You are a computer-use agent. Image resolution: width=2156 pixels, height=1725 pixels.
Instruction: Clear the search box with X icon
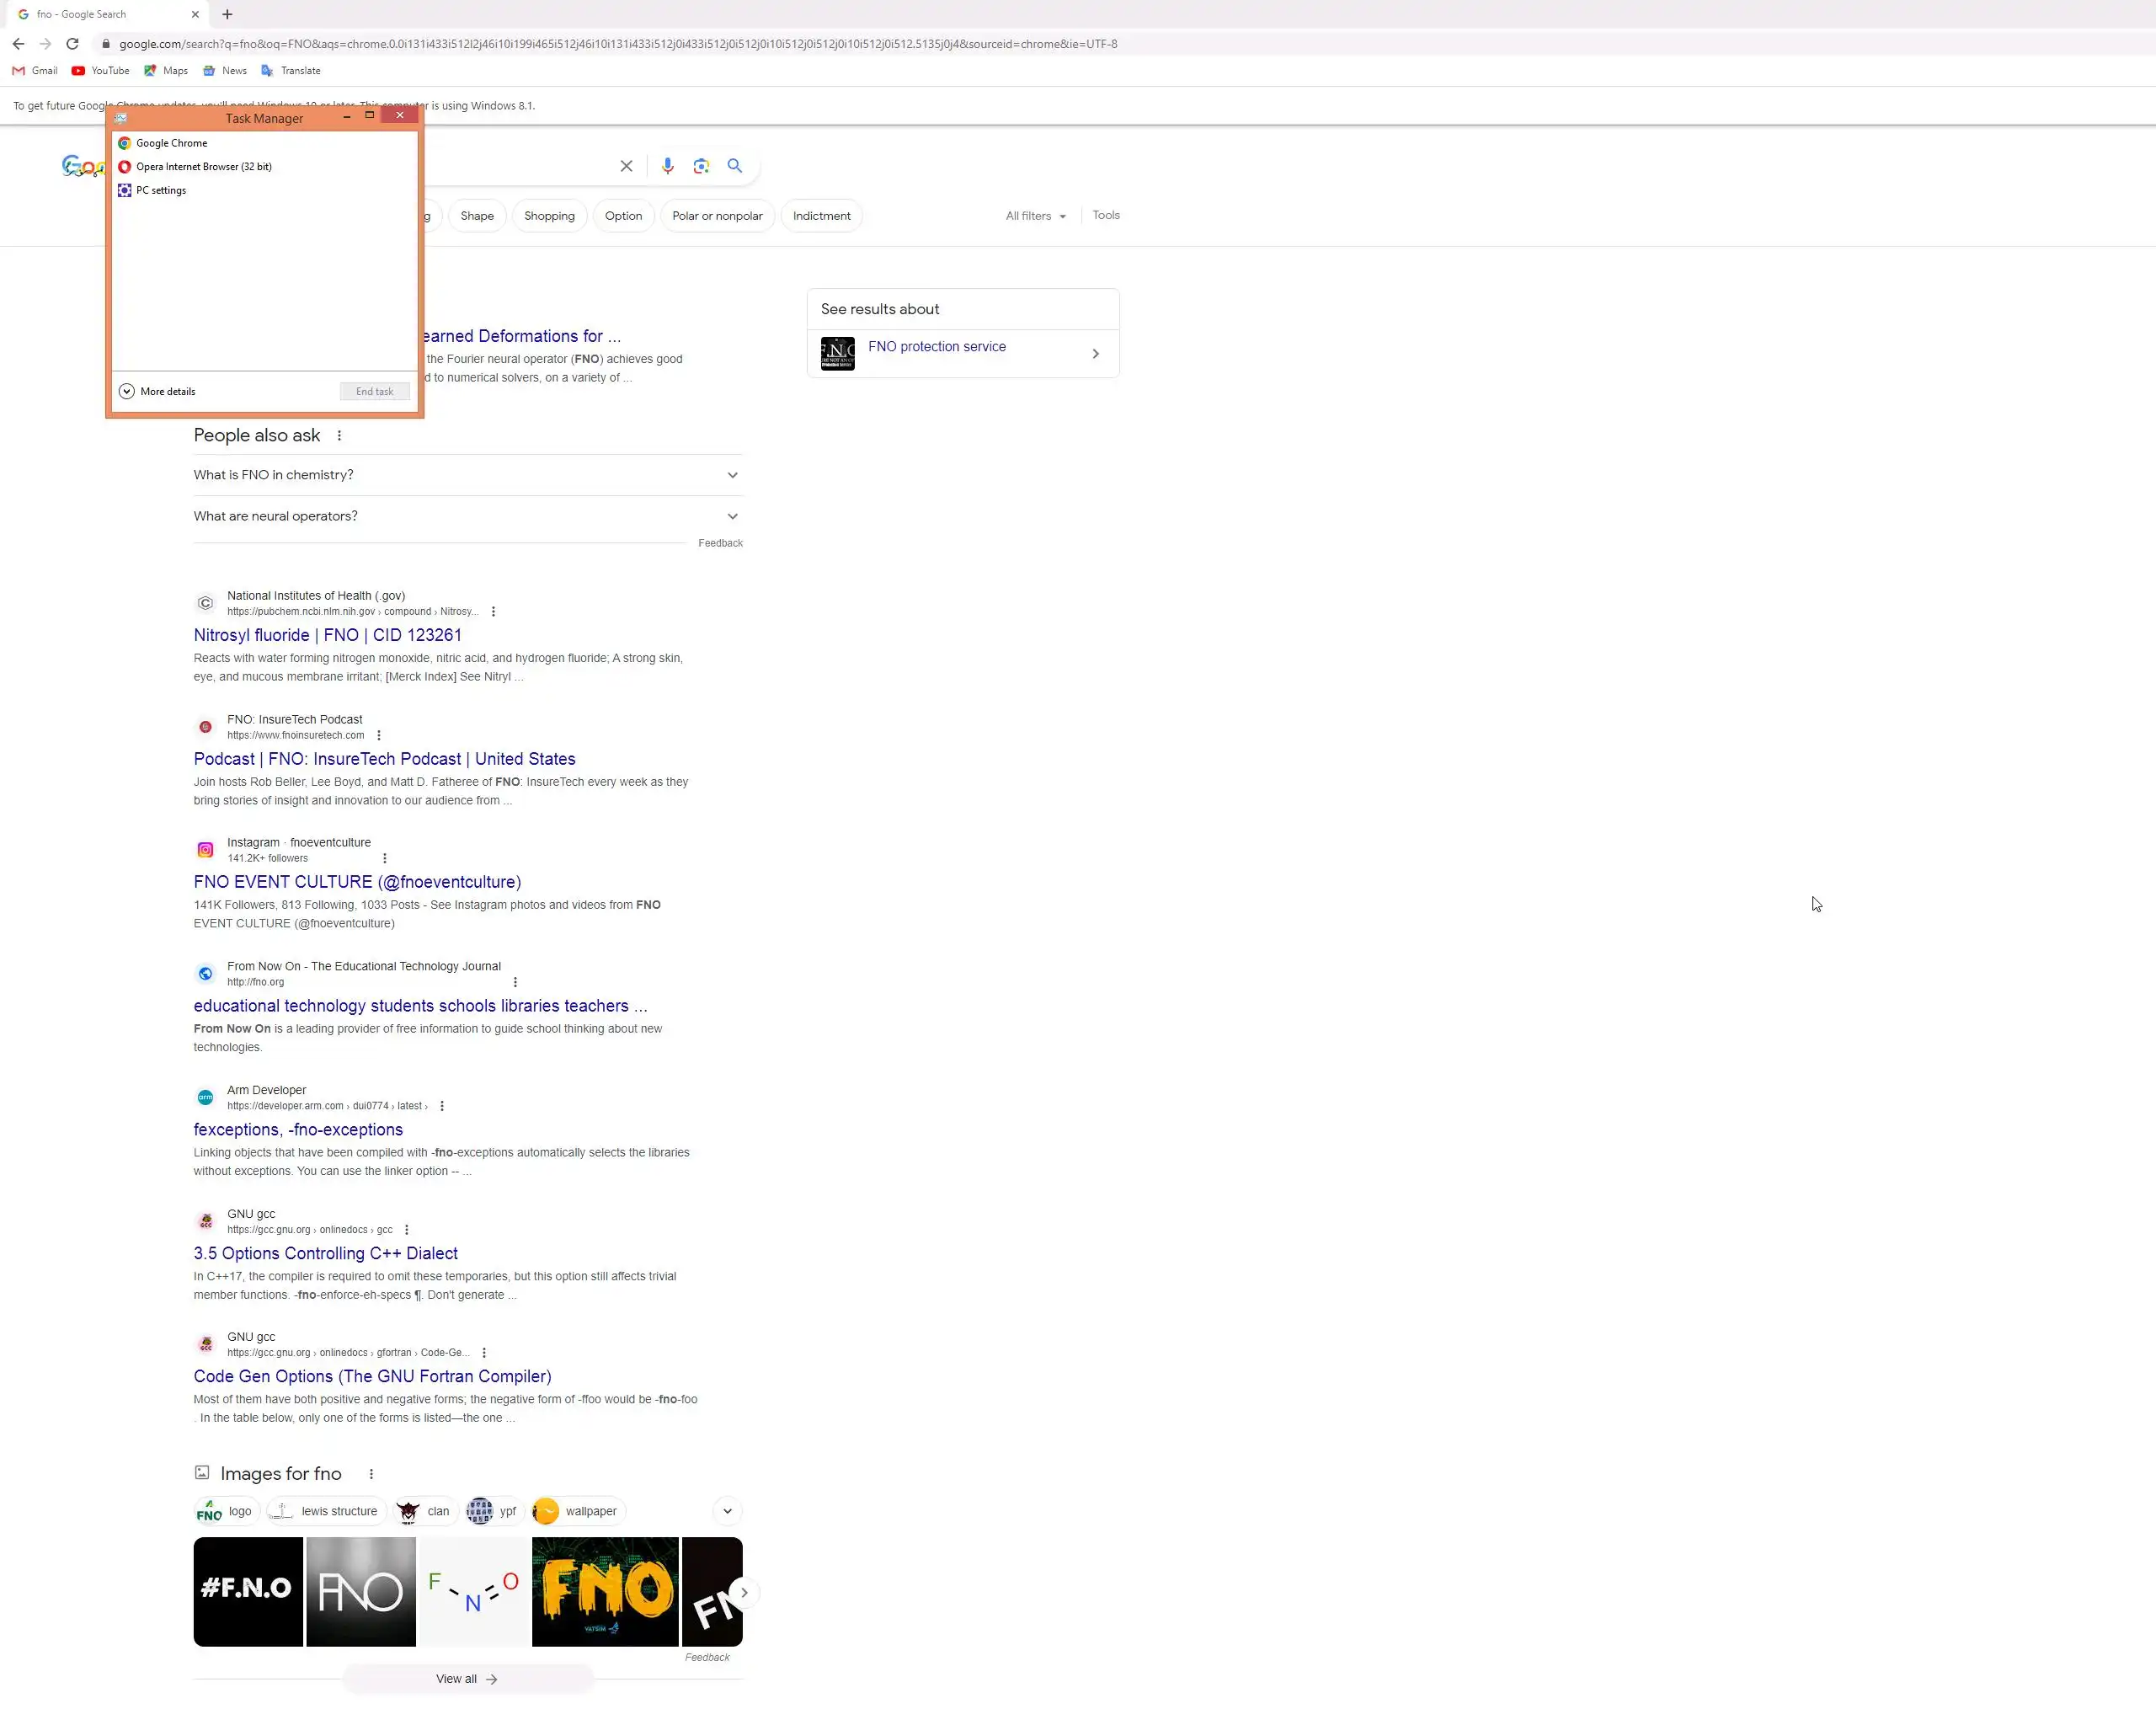[x=626, y=166]
